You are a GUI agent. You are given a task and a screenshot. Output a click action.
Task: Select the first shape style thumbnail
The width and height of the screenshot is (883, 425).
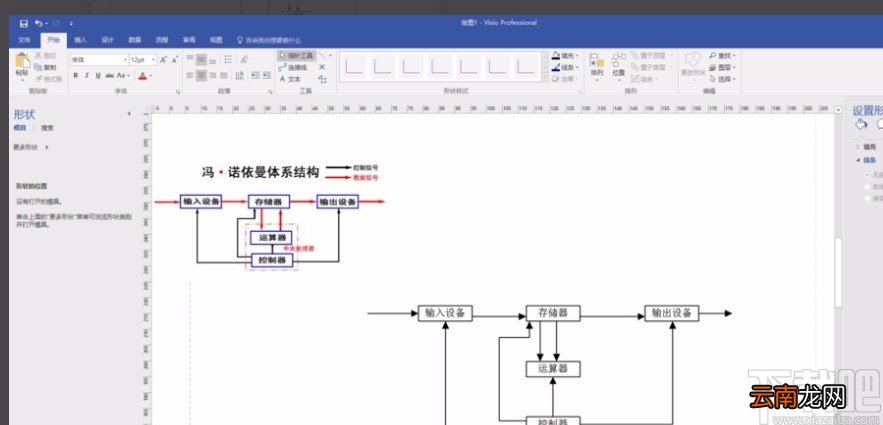click(x=354, y=66)
